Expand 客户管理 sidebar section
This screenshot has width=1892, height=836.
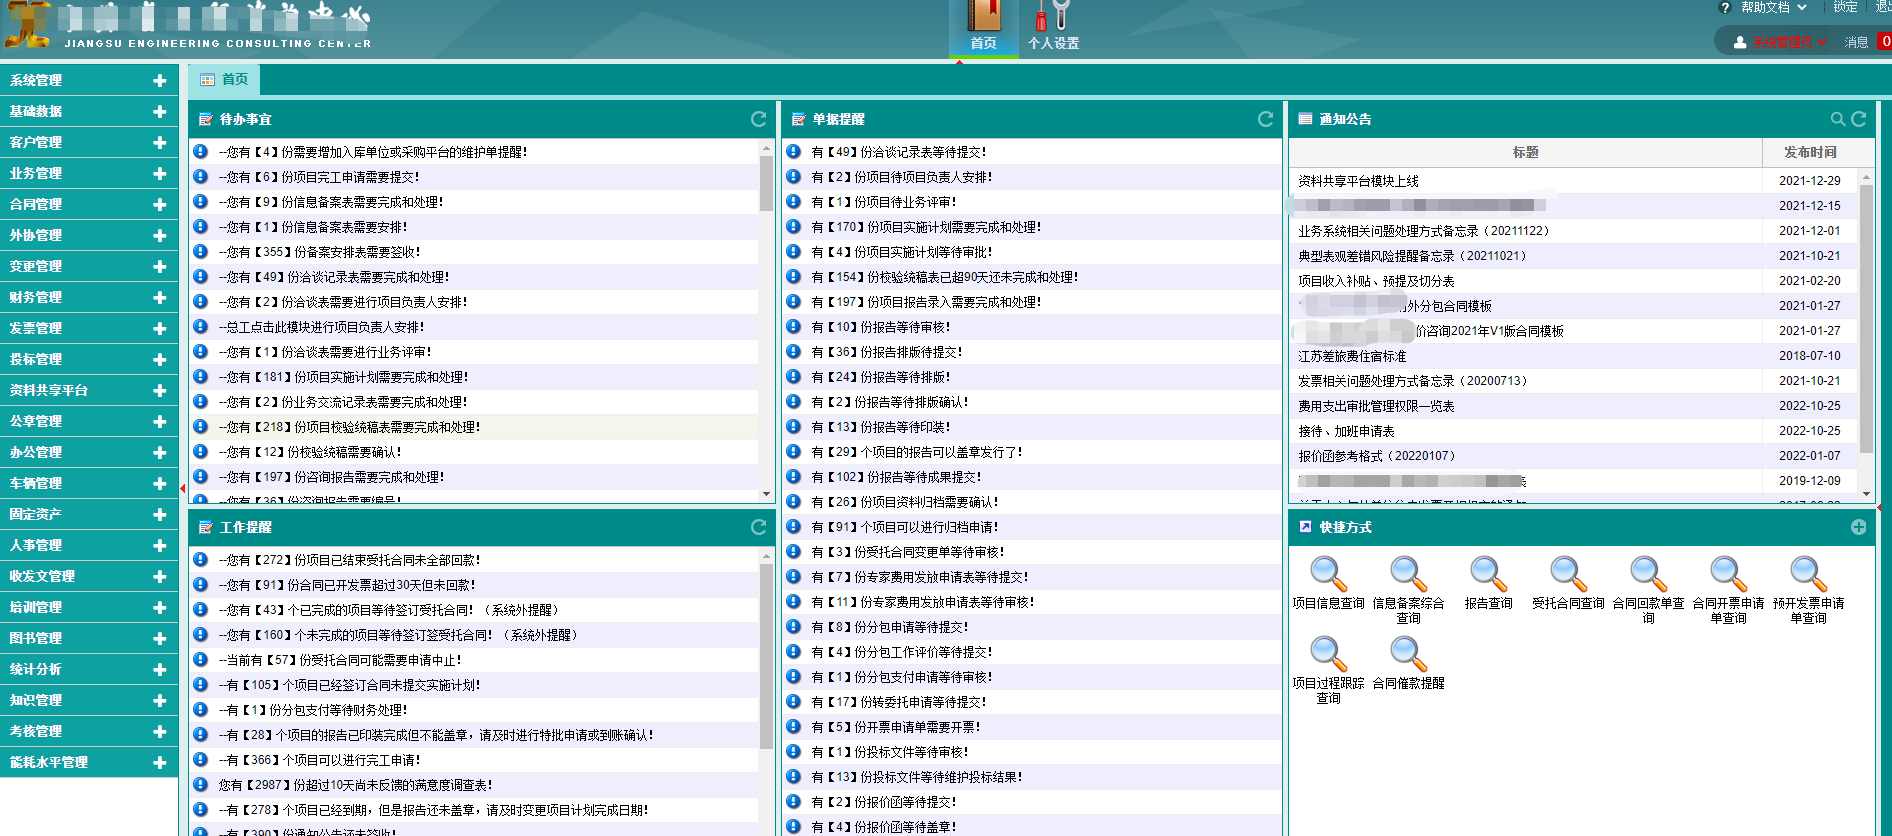tap(159, 142)
